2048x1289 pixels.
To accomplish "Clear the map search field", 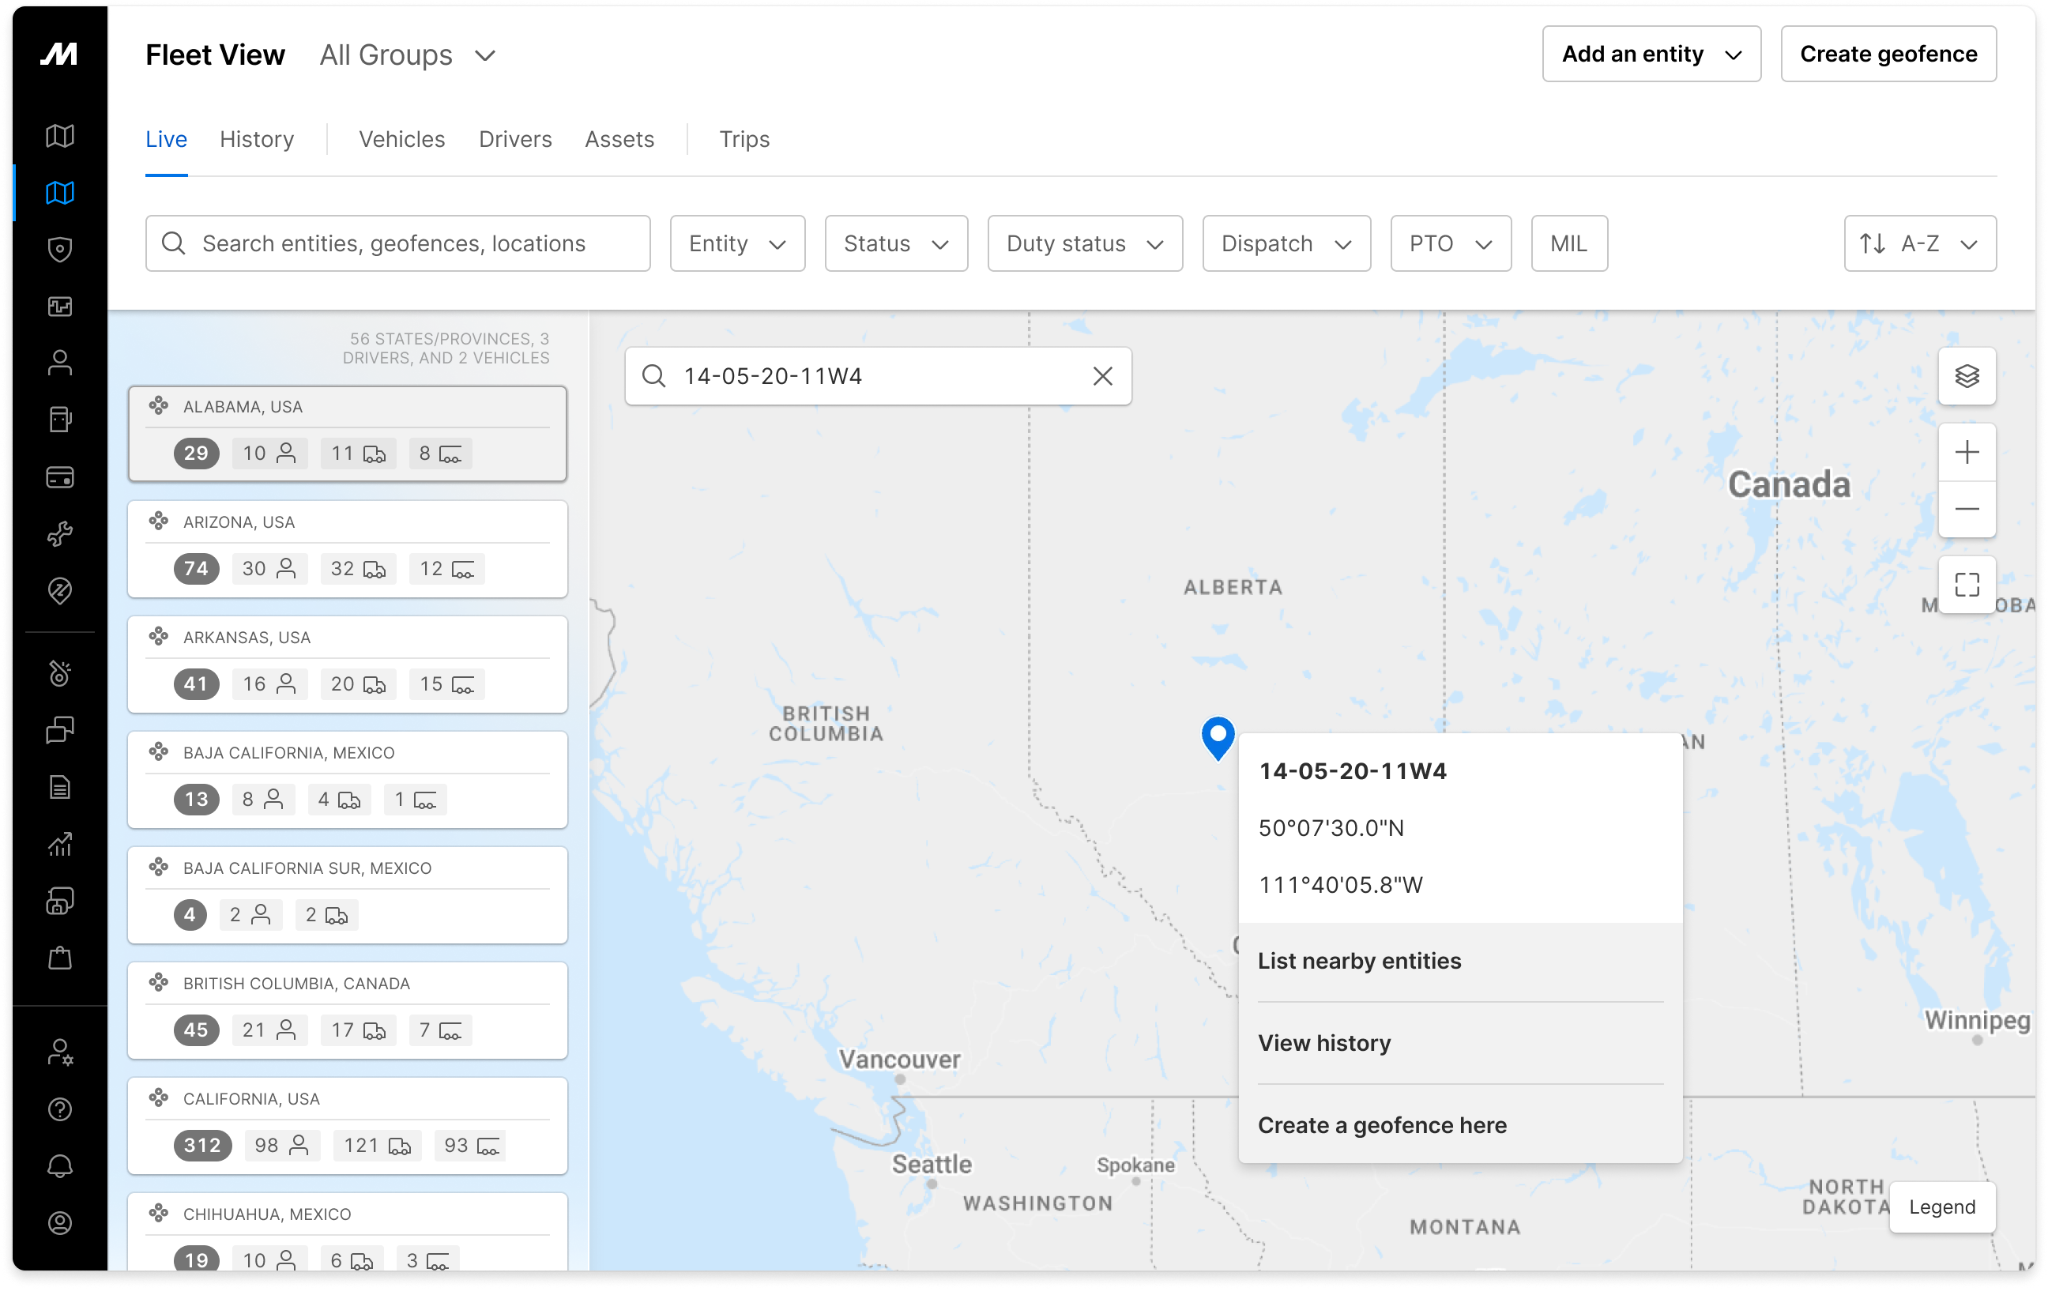I will [x=1102, y=376].
